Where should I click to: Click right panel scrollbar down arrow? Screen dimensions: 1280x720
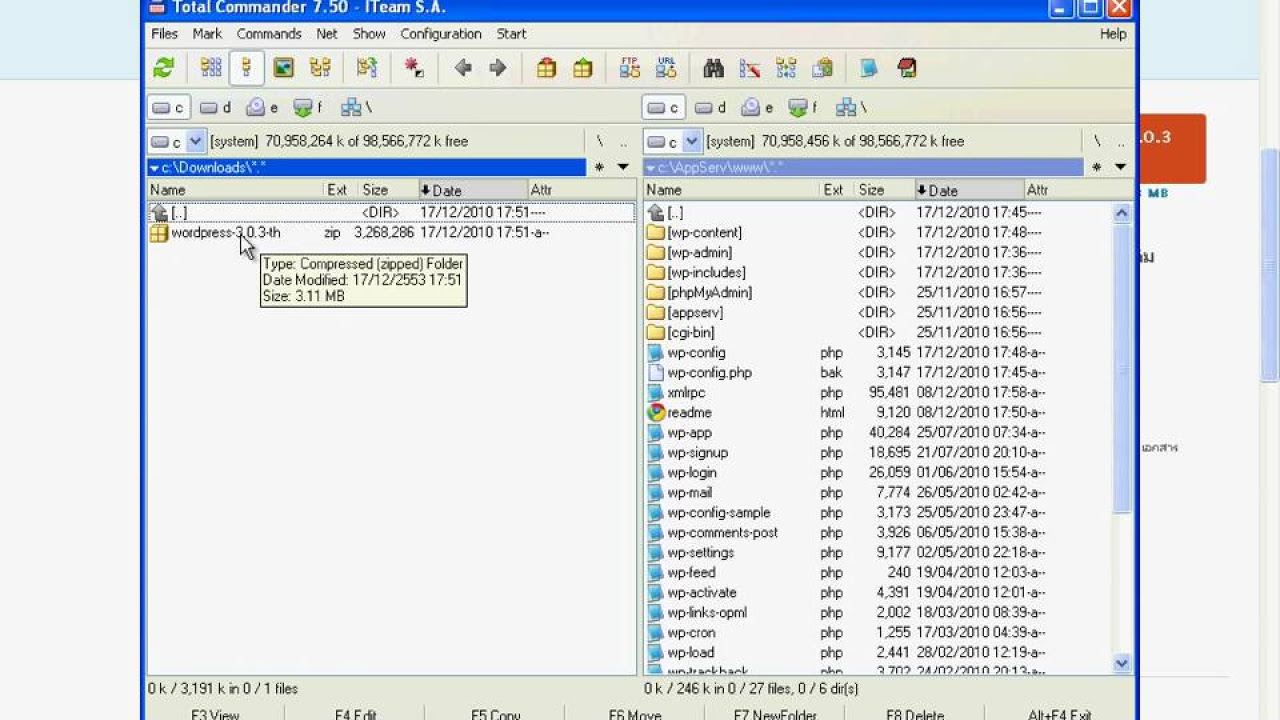pyautogui.click(x=1121, y=663)
